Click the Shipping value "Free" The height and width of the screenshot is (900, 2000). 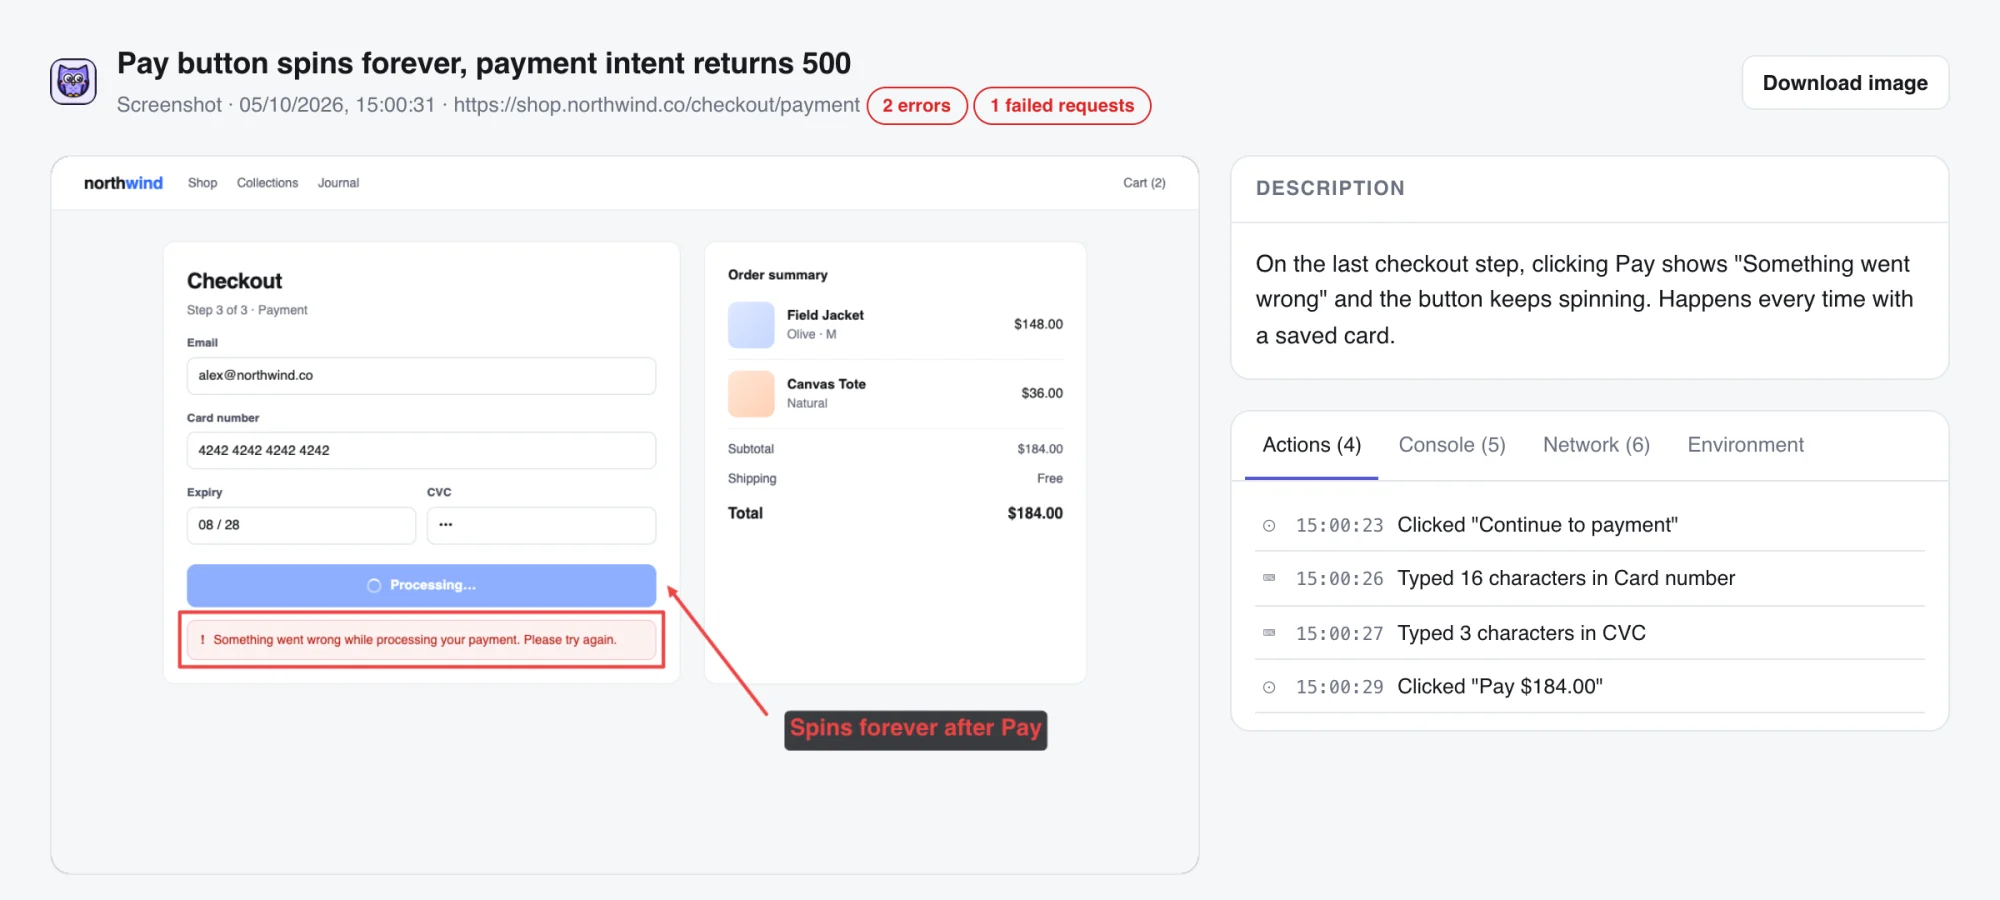tap(1050, 479)
